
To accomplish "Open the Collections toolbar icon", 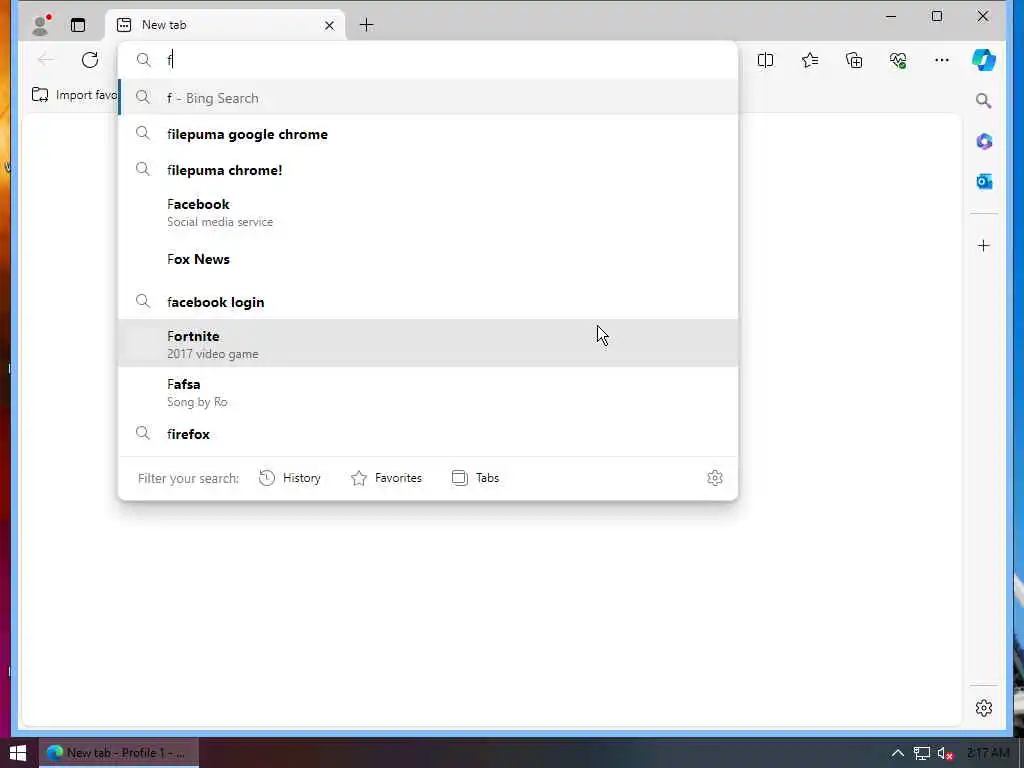I will 854,60.
